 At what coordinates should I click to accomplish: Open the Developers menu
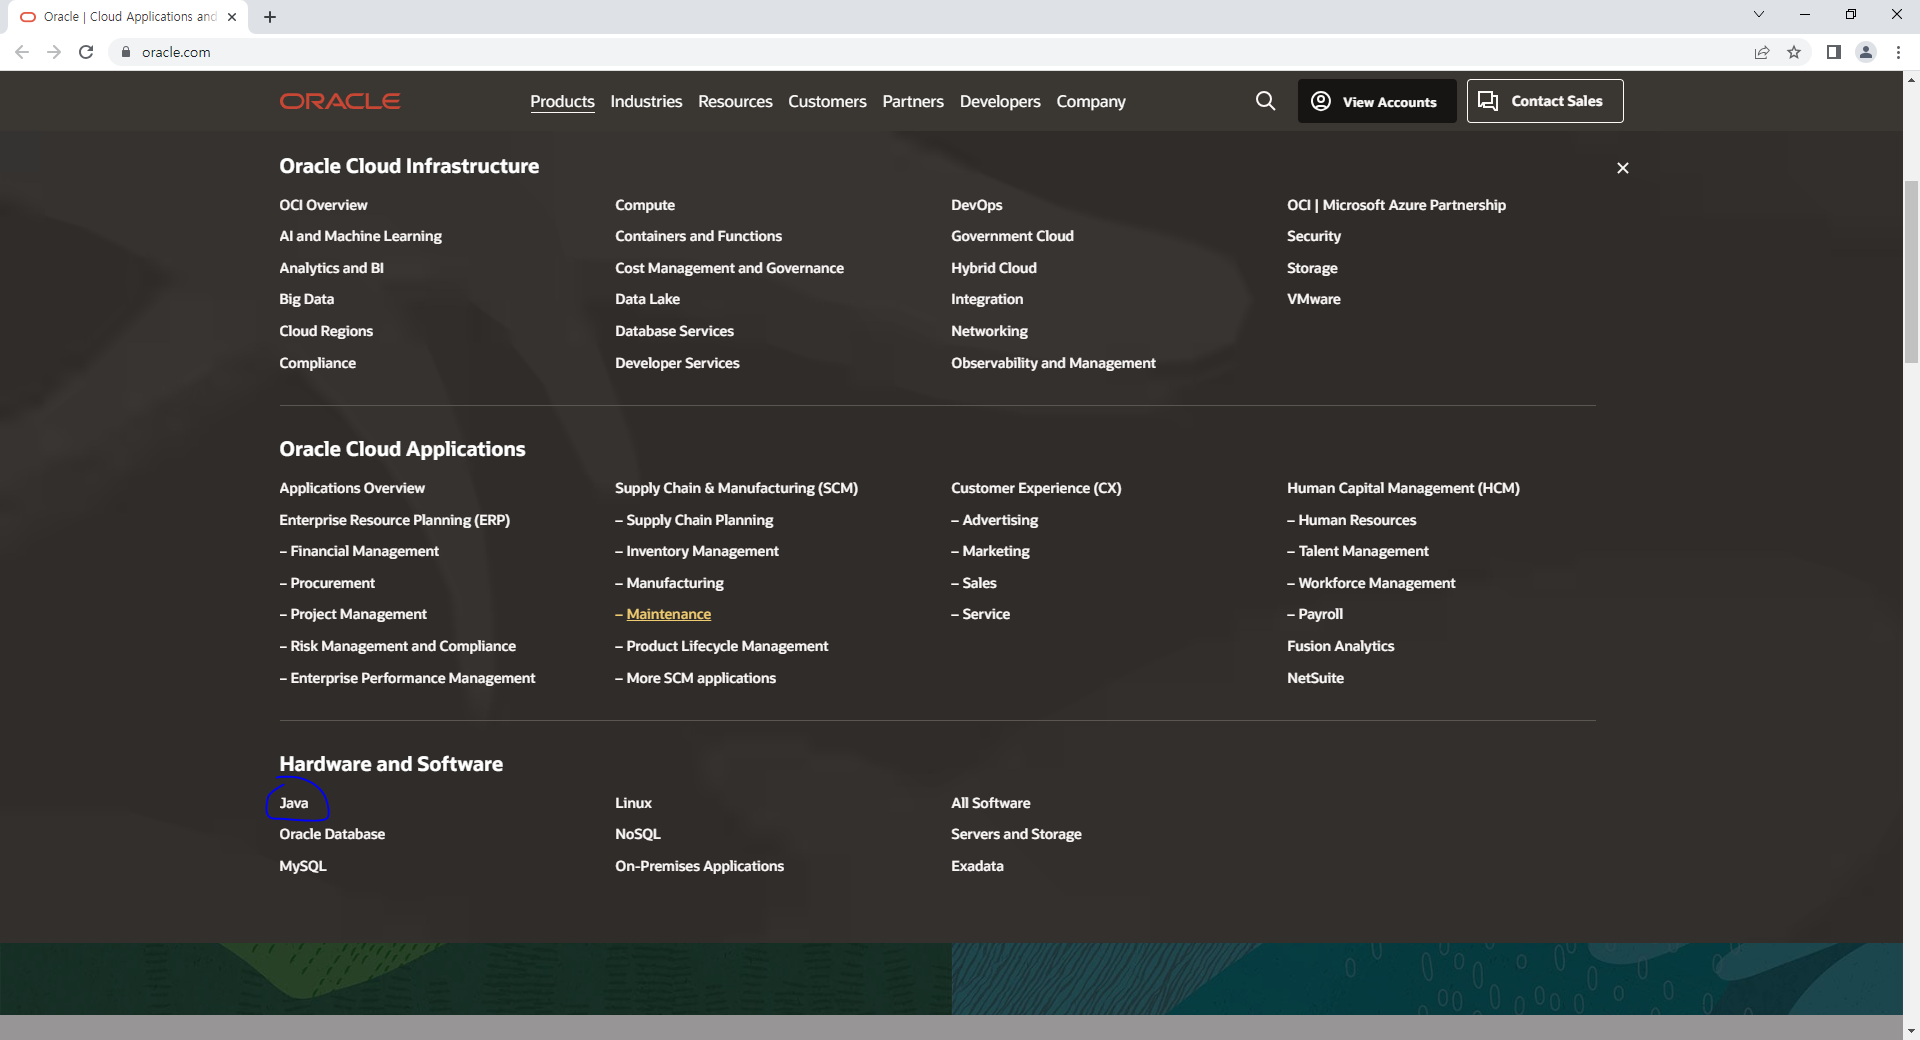pos(1000,101)
